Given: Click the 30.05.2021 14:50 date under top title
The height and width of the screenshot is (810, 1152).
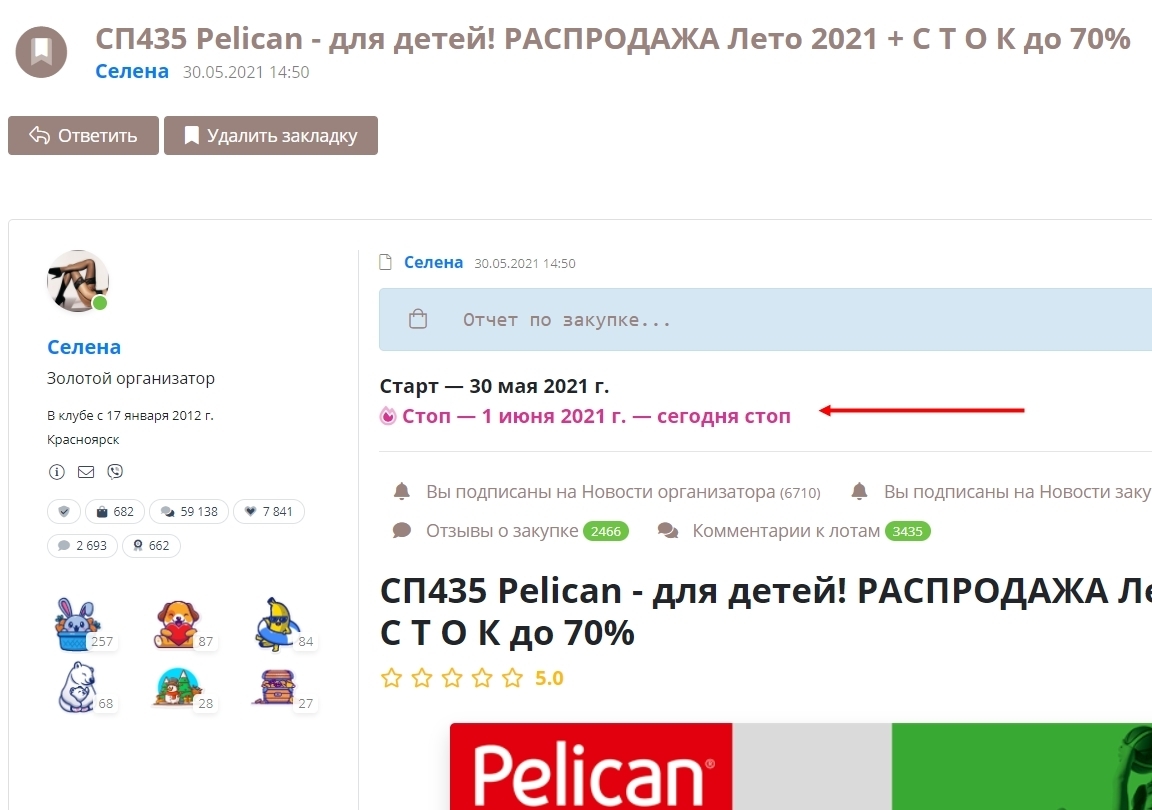Looking at the screenshot, I should click(x=246, y=72).
